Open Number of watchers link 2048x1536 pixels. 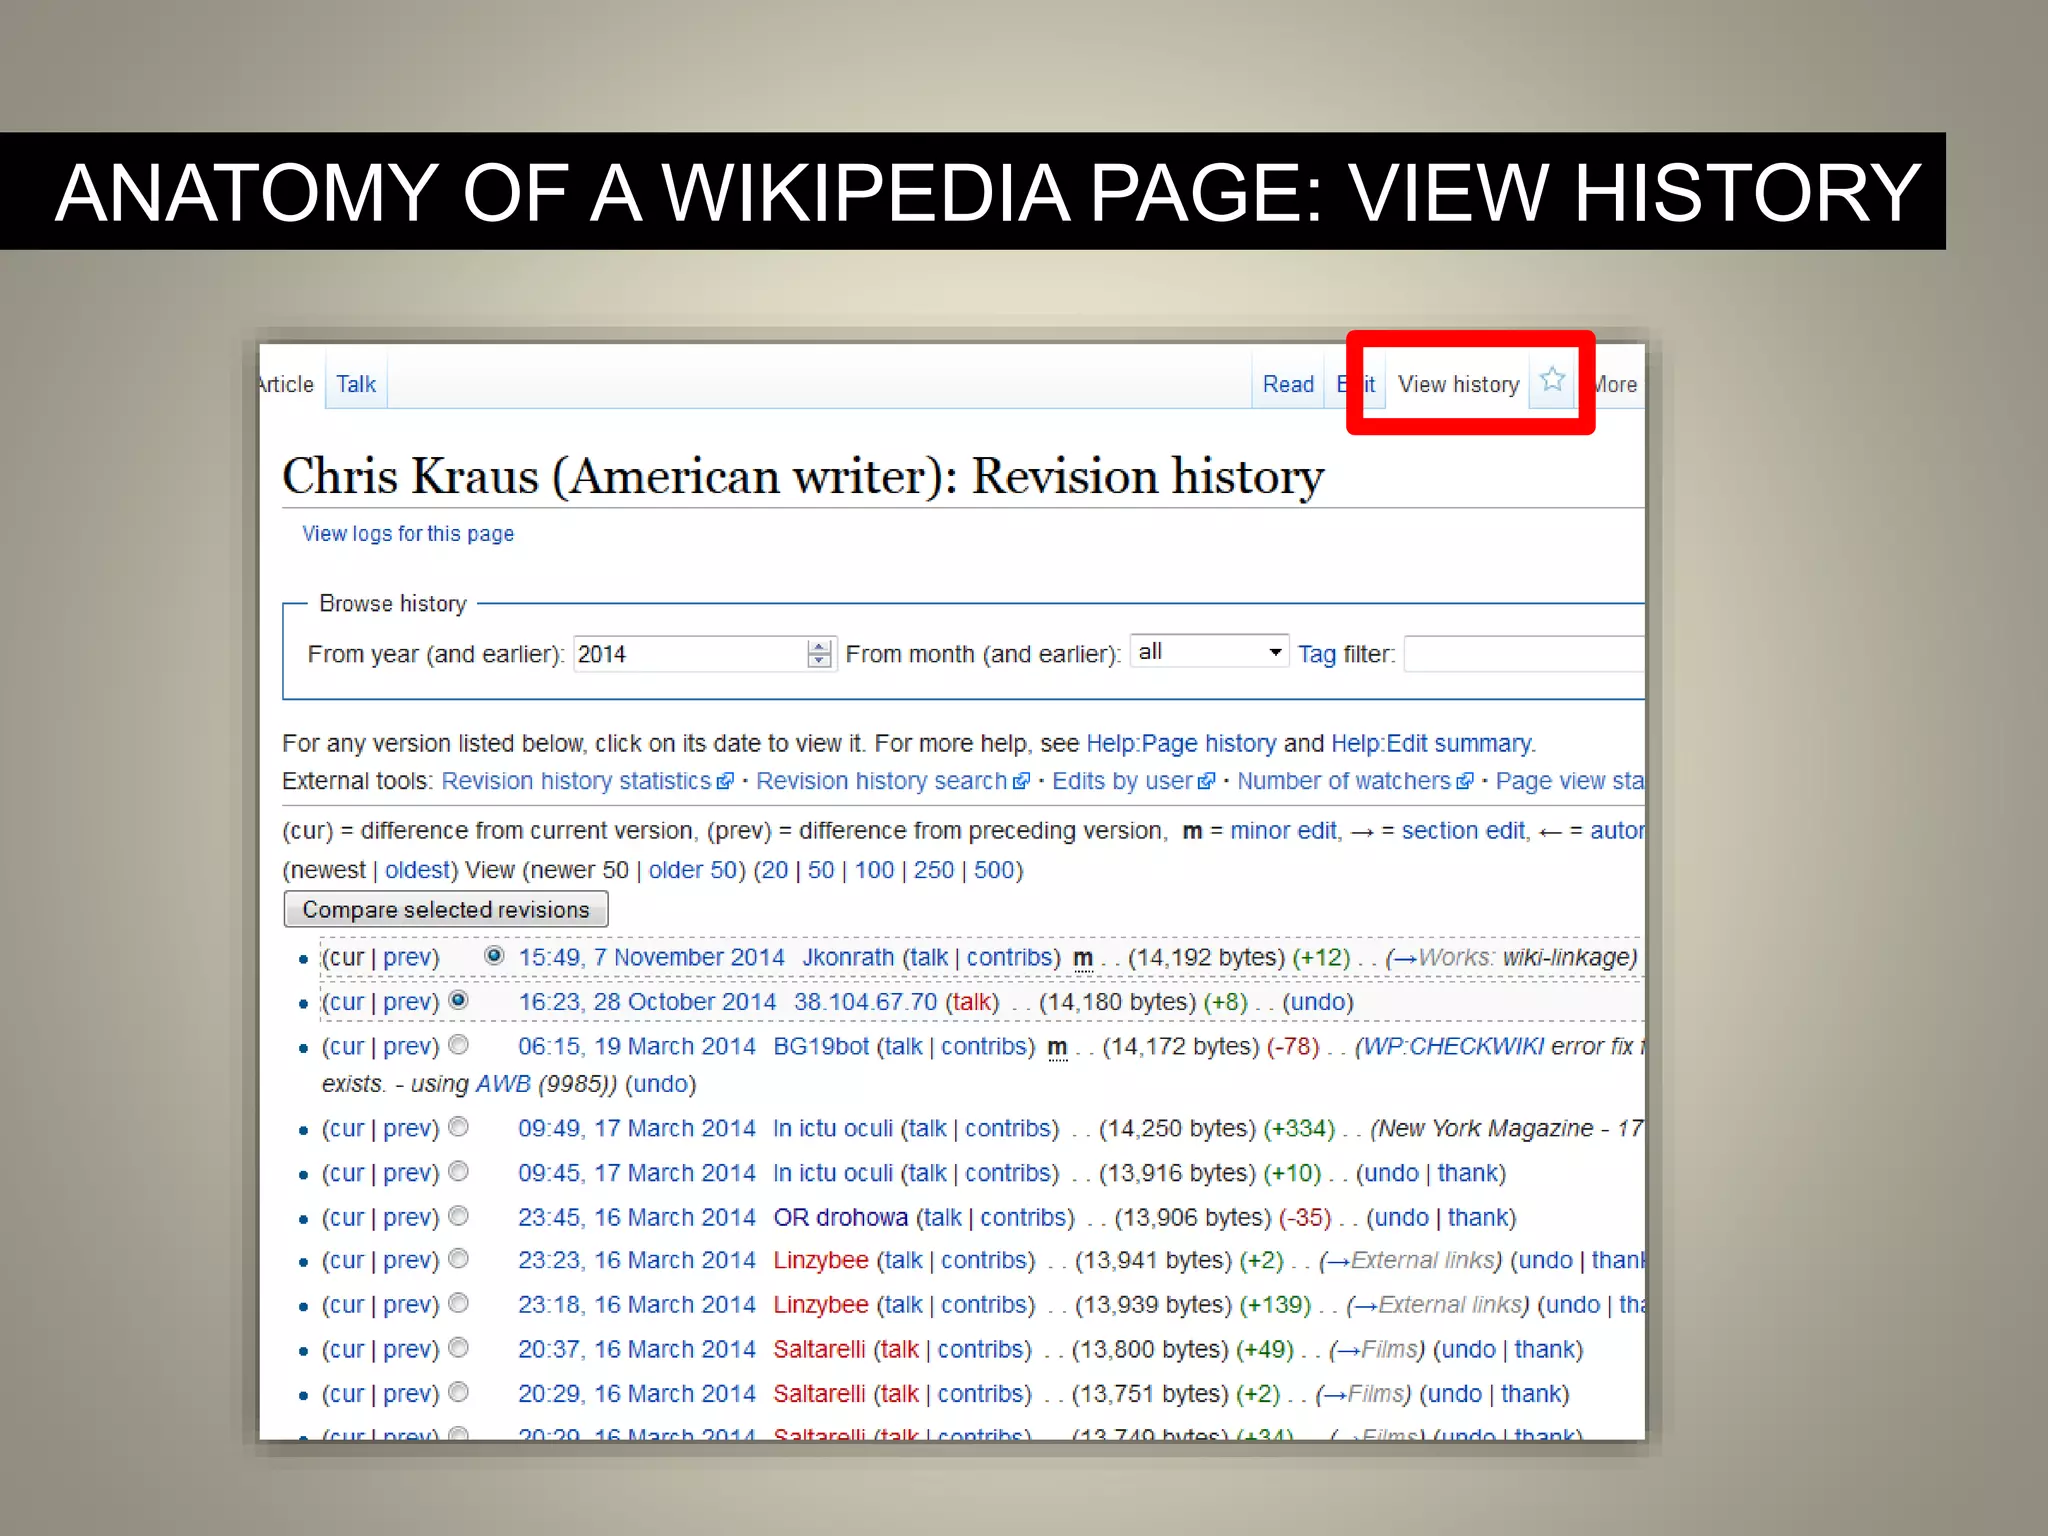pyautogui.click(x=1343, y=781)
